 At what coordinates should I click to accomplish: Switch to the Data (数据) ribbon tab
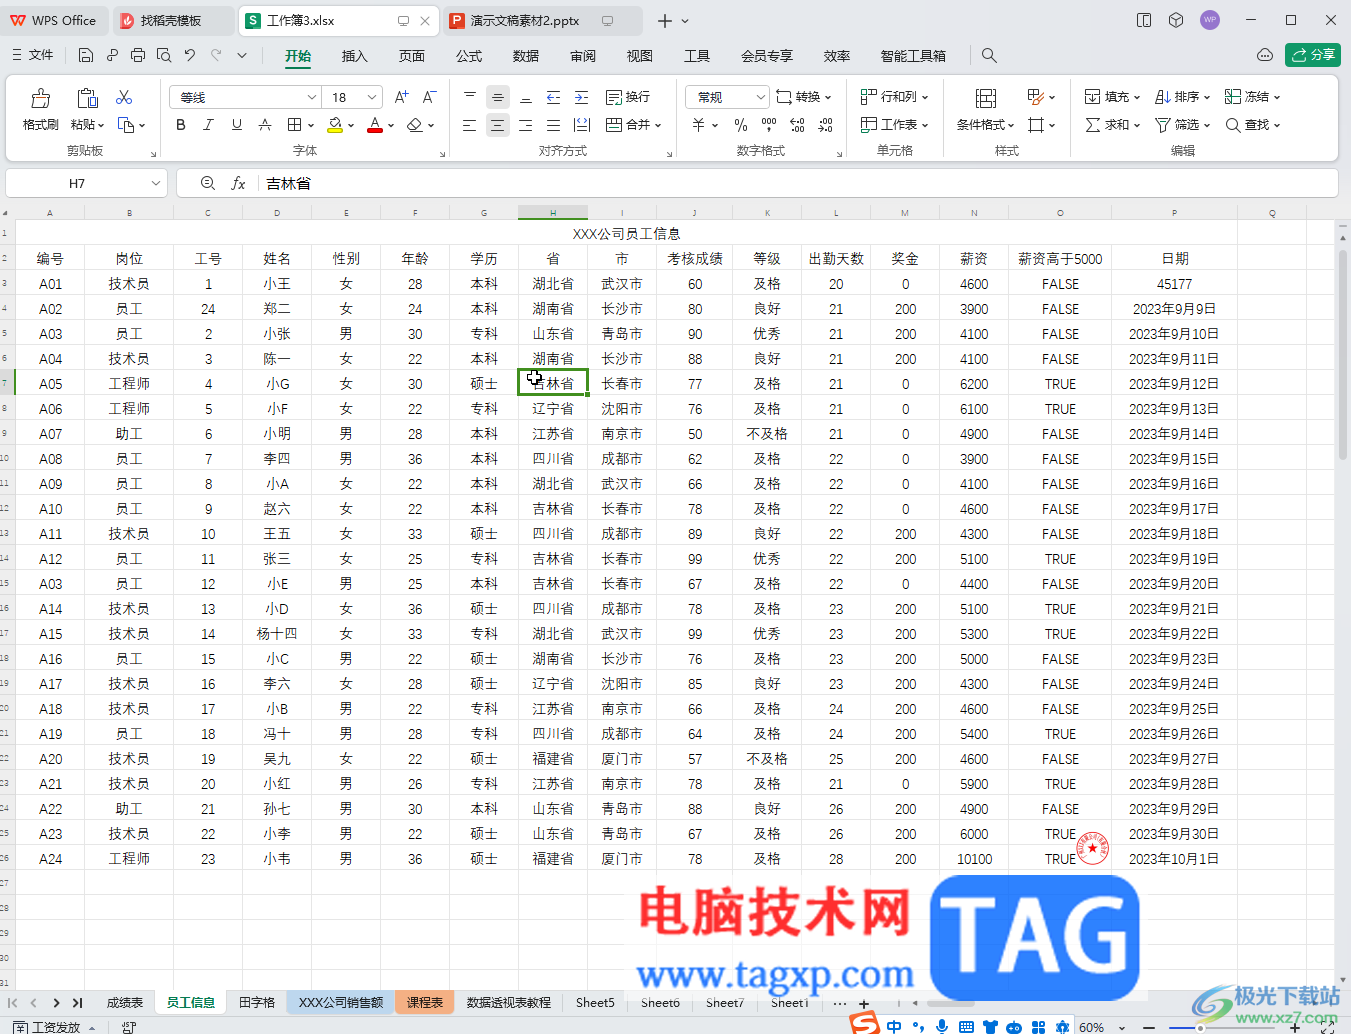click(525, 56)
